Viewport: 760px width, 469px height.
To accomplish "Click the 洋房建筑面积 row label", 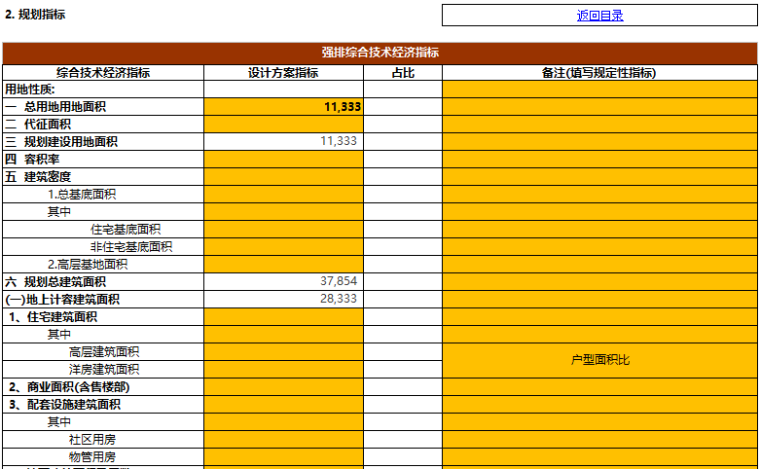I will 104,369.
